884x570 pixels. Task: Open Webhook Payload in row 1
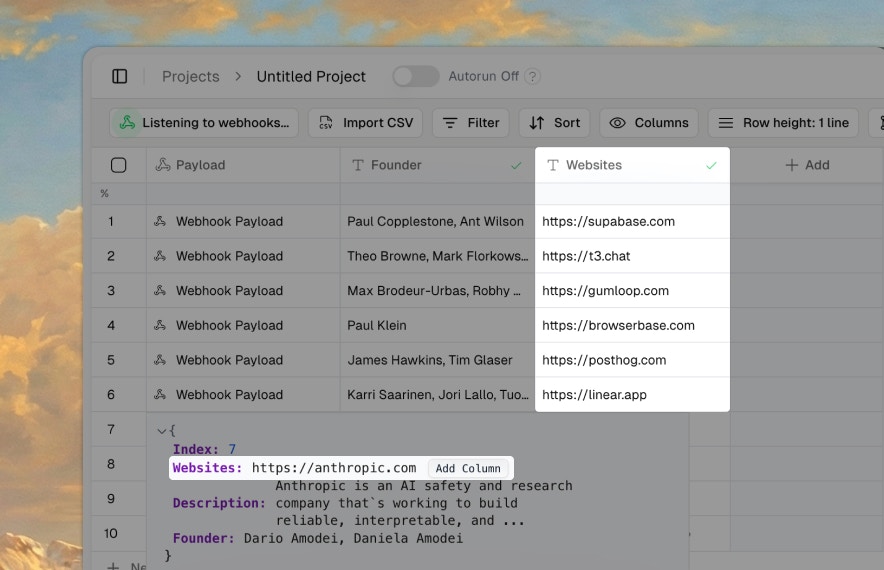[x=229, y=222]
